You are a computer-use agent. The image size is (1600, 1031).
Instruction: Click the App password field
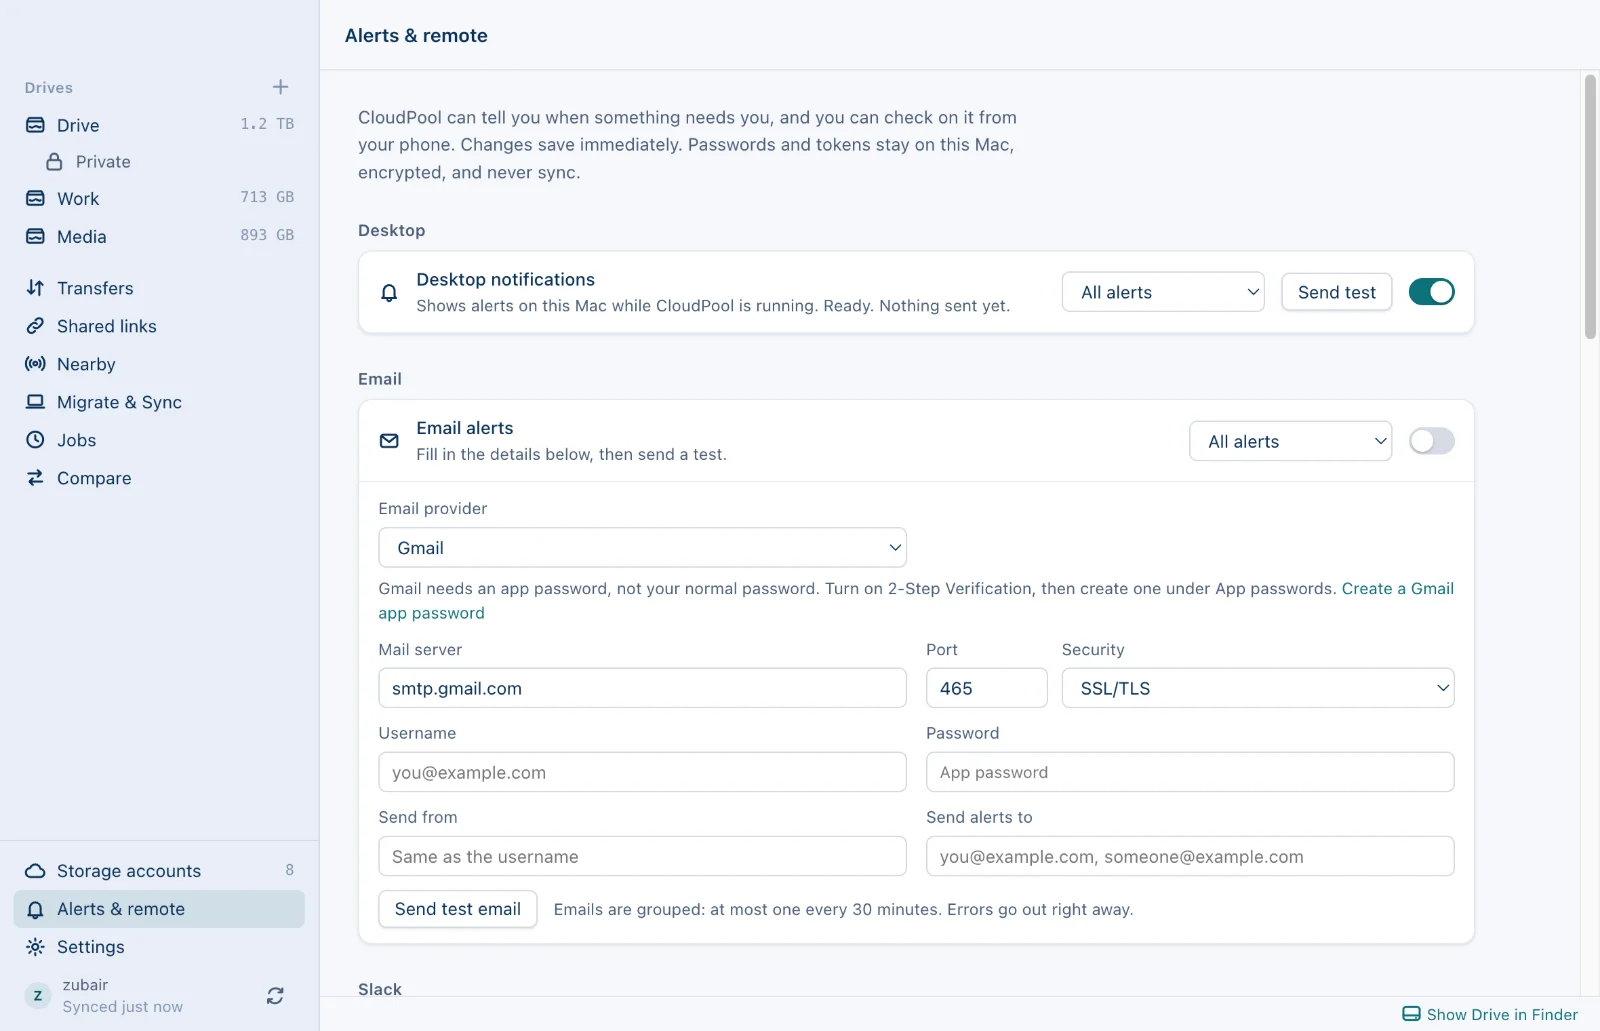pyautogui.click(x=1190, y=772)
